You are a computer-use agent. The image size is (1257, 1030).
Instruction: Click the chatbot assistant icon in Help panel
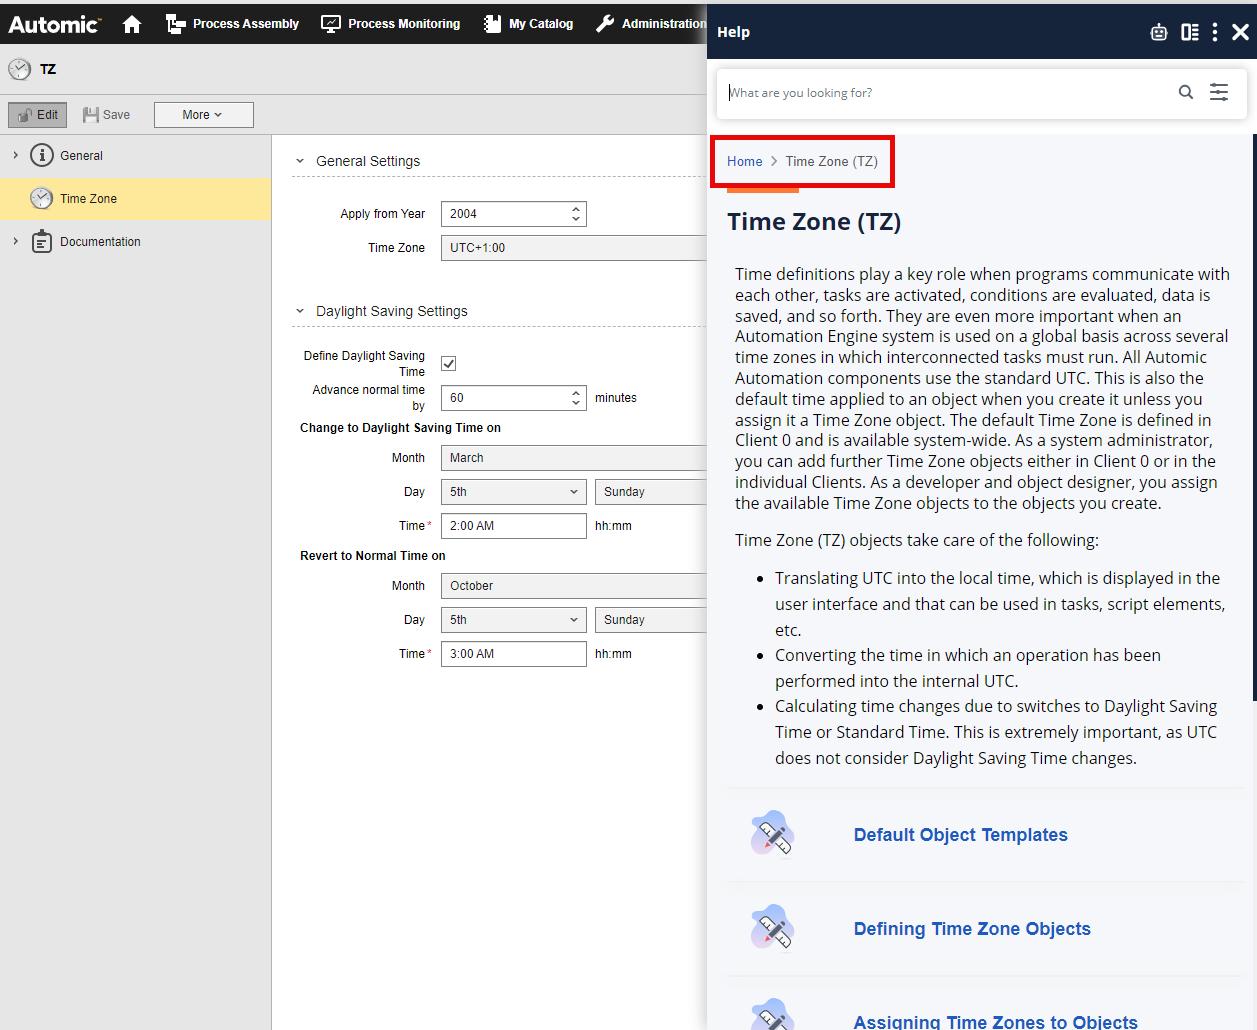[1158, 31]
